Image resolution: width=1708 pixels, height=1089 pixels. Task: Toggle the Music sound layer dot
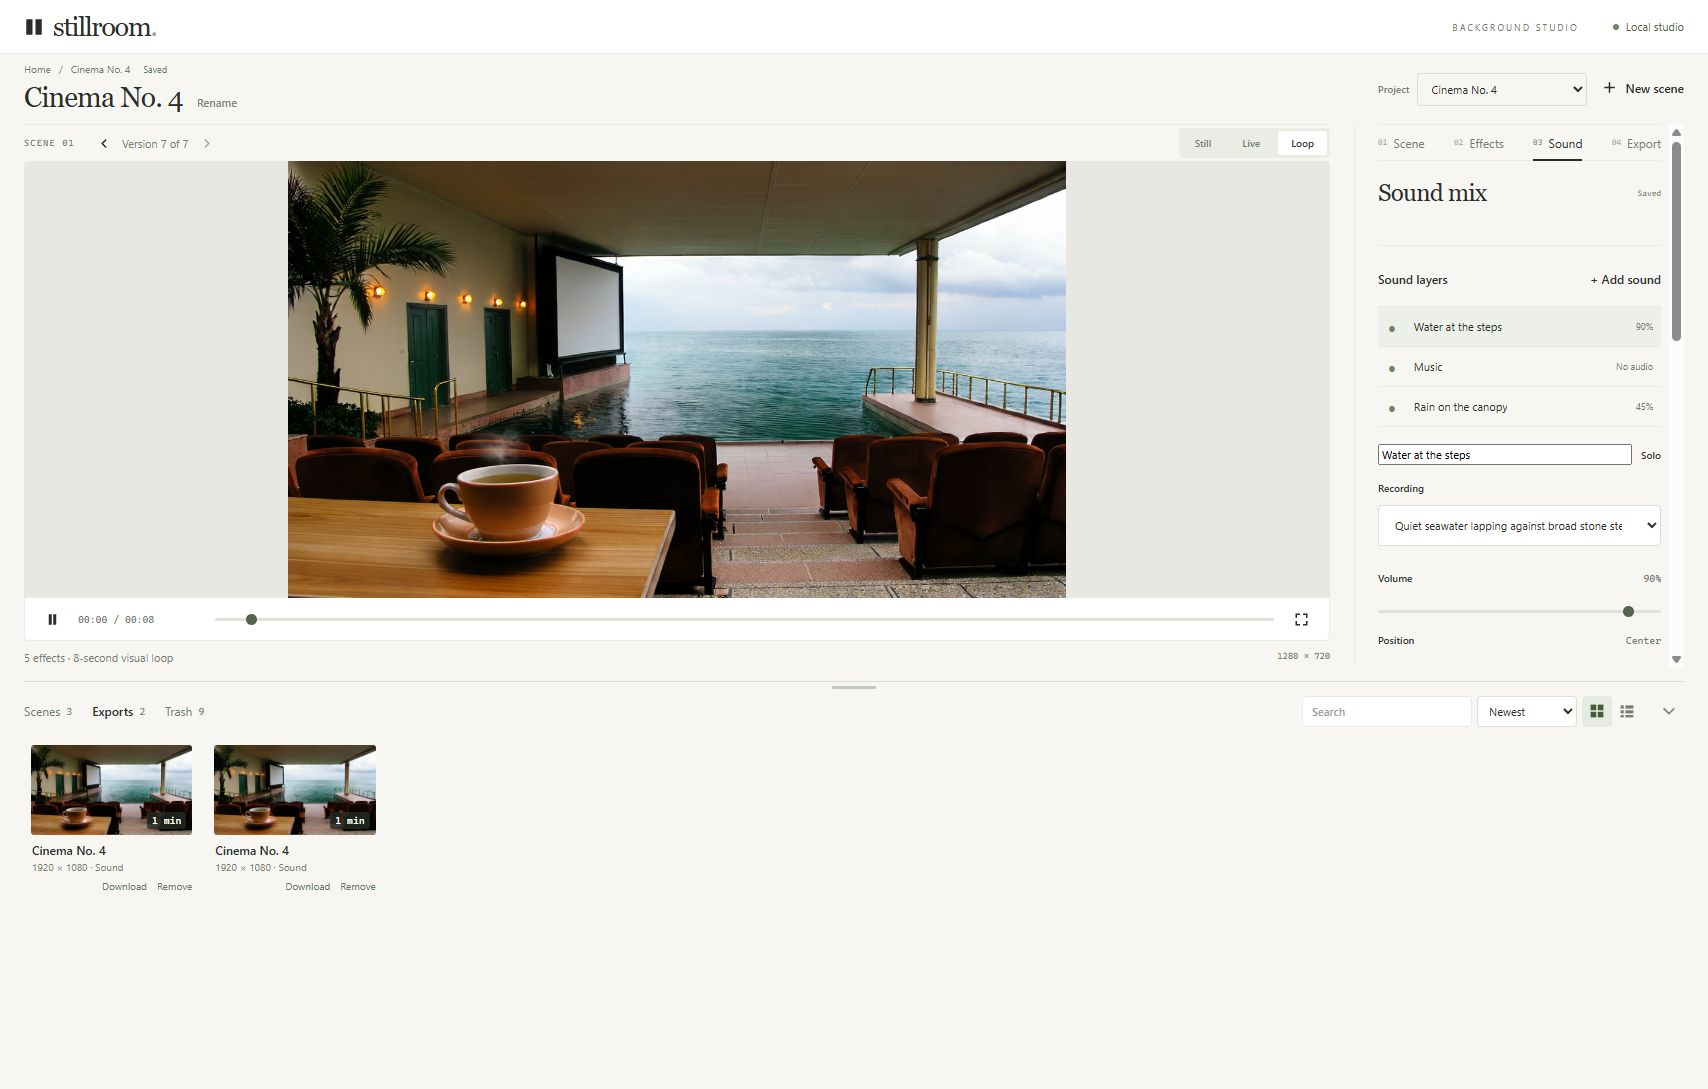[x=1392, y=368]
